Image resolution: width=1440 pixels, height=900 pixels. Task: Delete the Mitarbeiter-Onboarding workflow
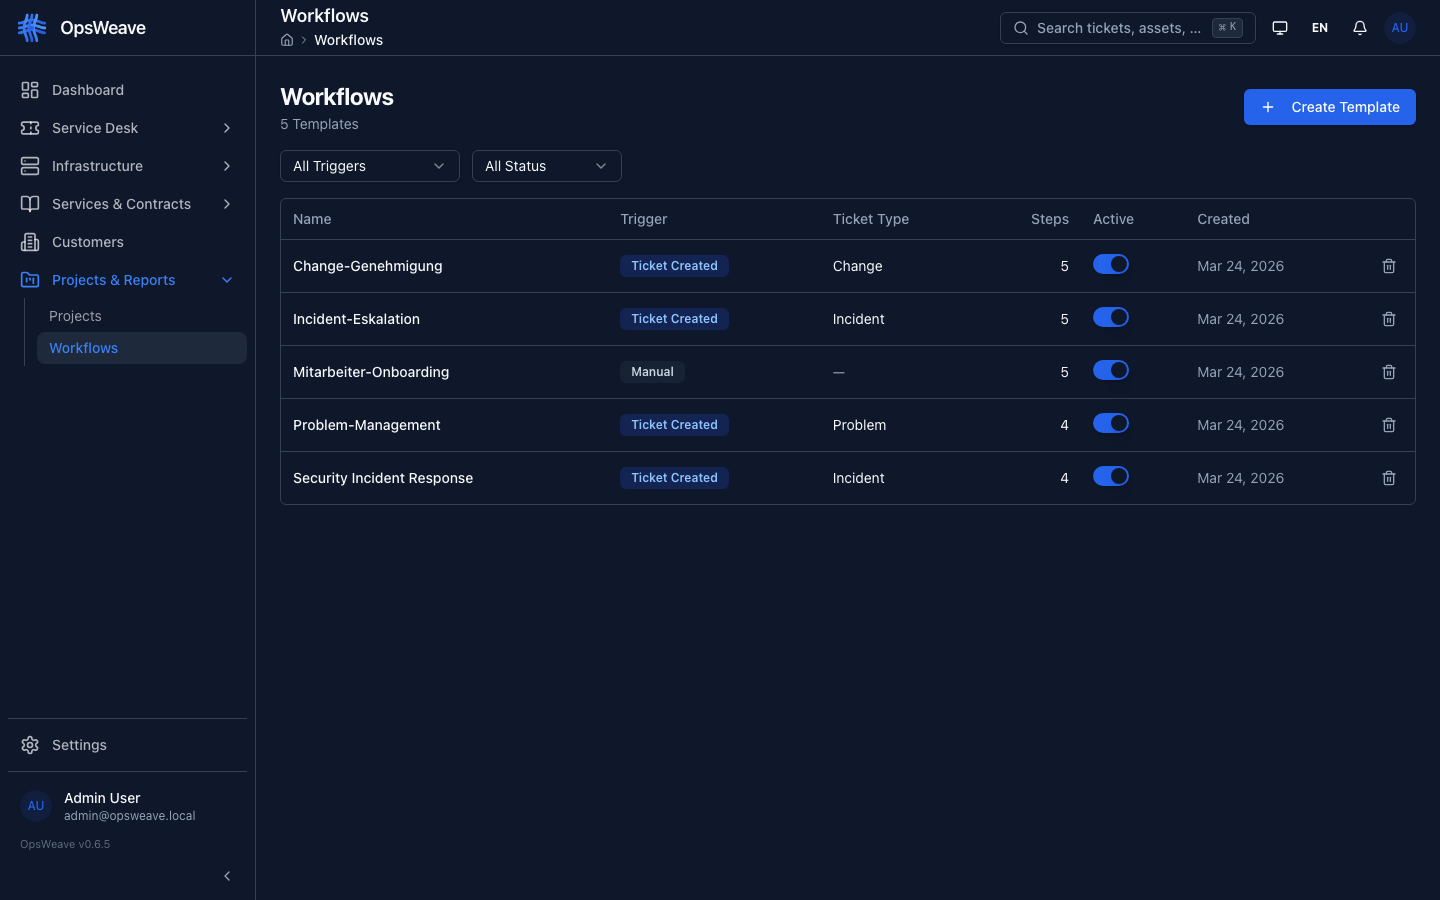(x=1388, y=371)
